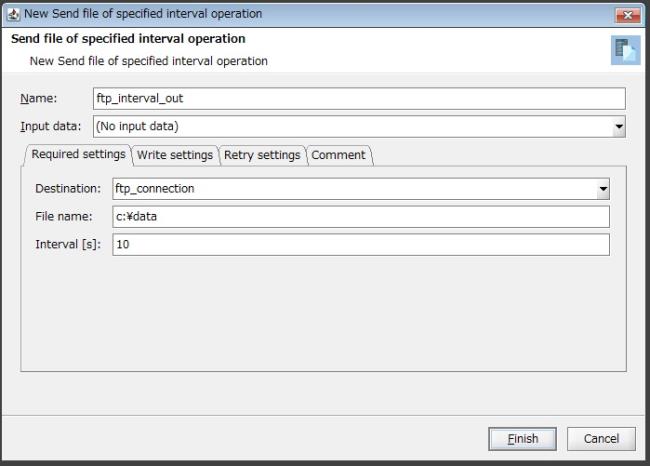The width and height of the screenshot is (650, 466).
Task: Click the Finish button
Action: pyautogui.click(x=522, y=439)
